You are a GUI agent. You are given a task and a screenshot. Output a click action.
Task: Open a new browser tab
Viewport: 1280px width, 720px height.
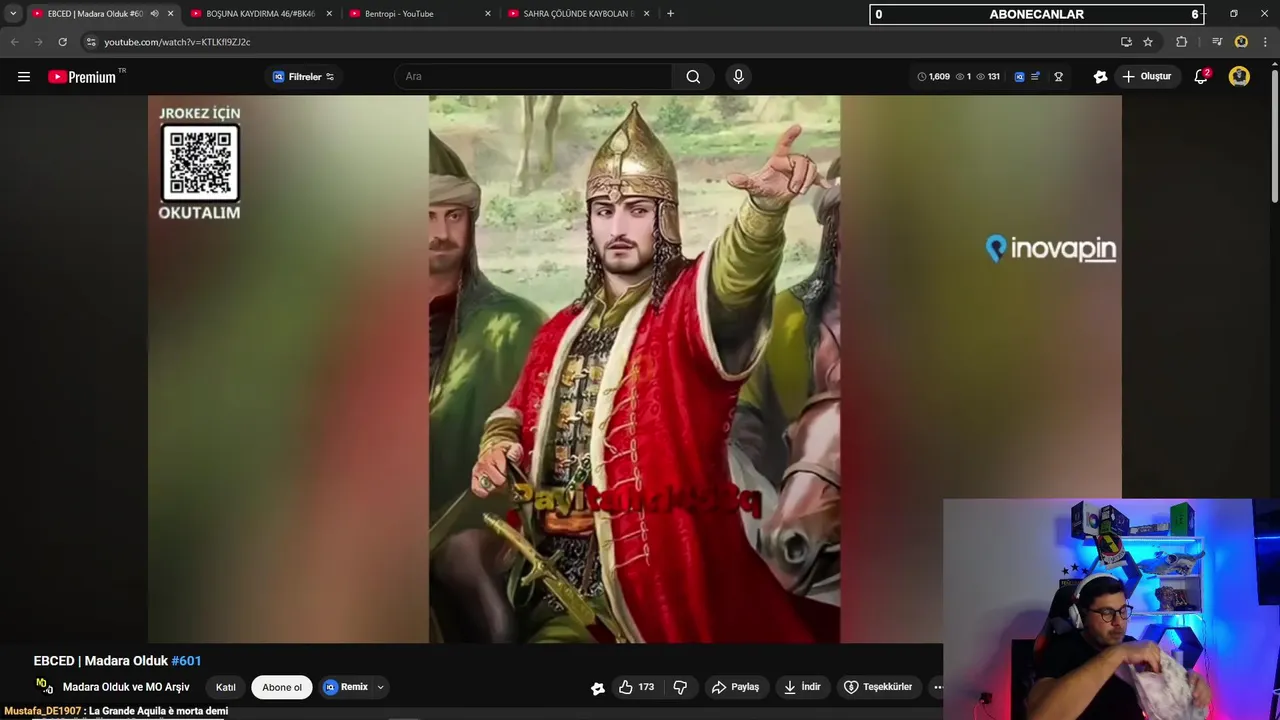[670, 14]
